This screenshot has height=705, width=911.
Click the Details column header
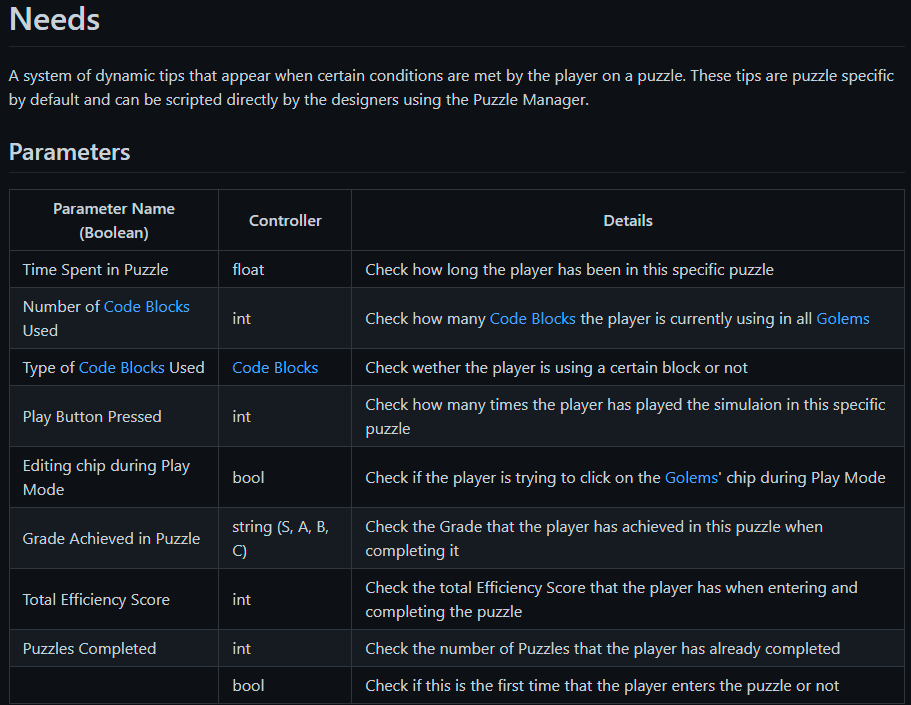tap(628, 220)
